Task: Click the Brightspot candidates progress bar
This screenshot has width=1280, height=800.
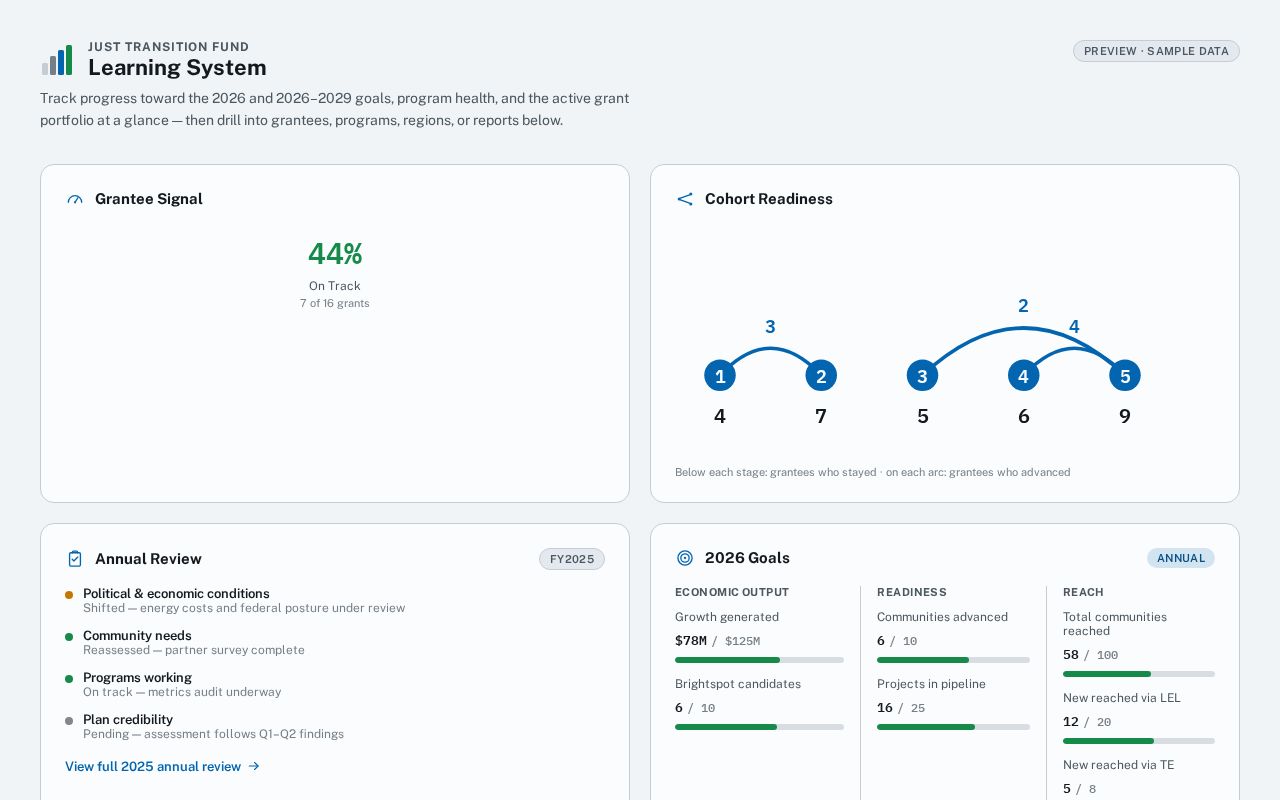Action: (759, 727)
